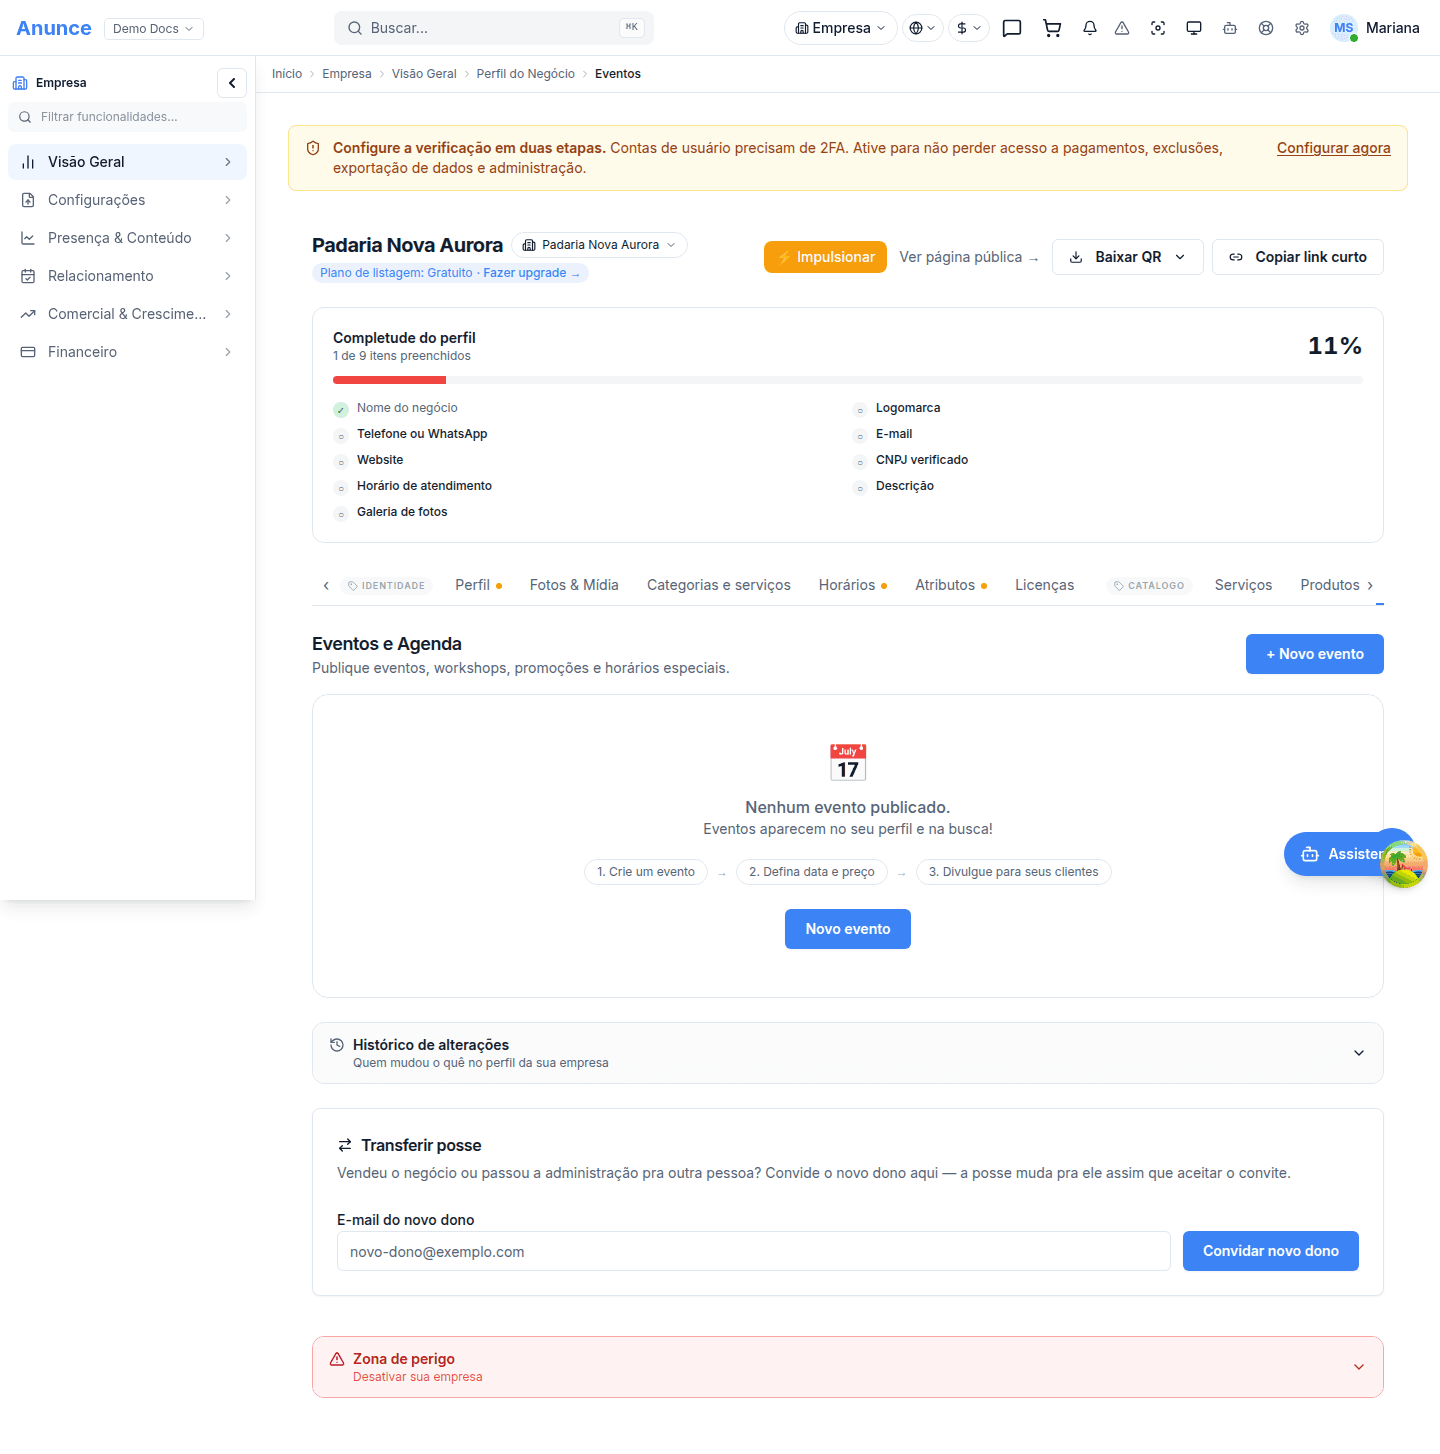1440x1454 pixels.
Task: Collapse the sidebar with the chevron button
Action: (x=232, y=83)
